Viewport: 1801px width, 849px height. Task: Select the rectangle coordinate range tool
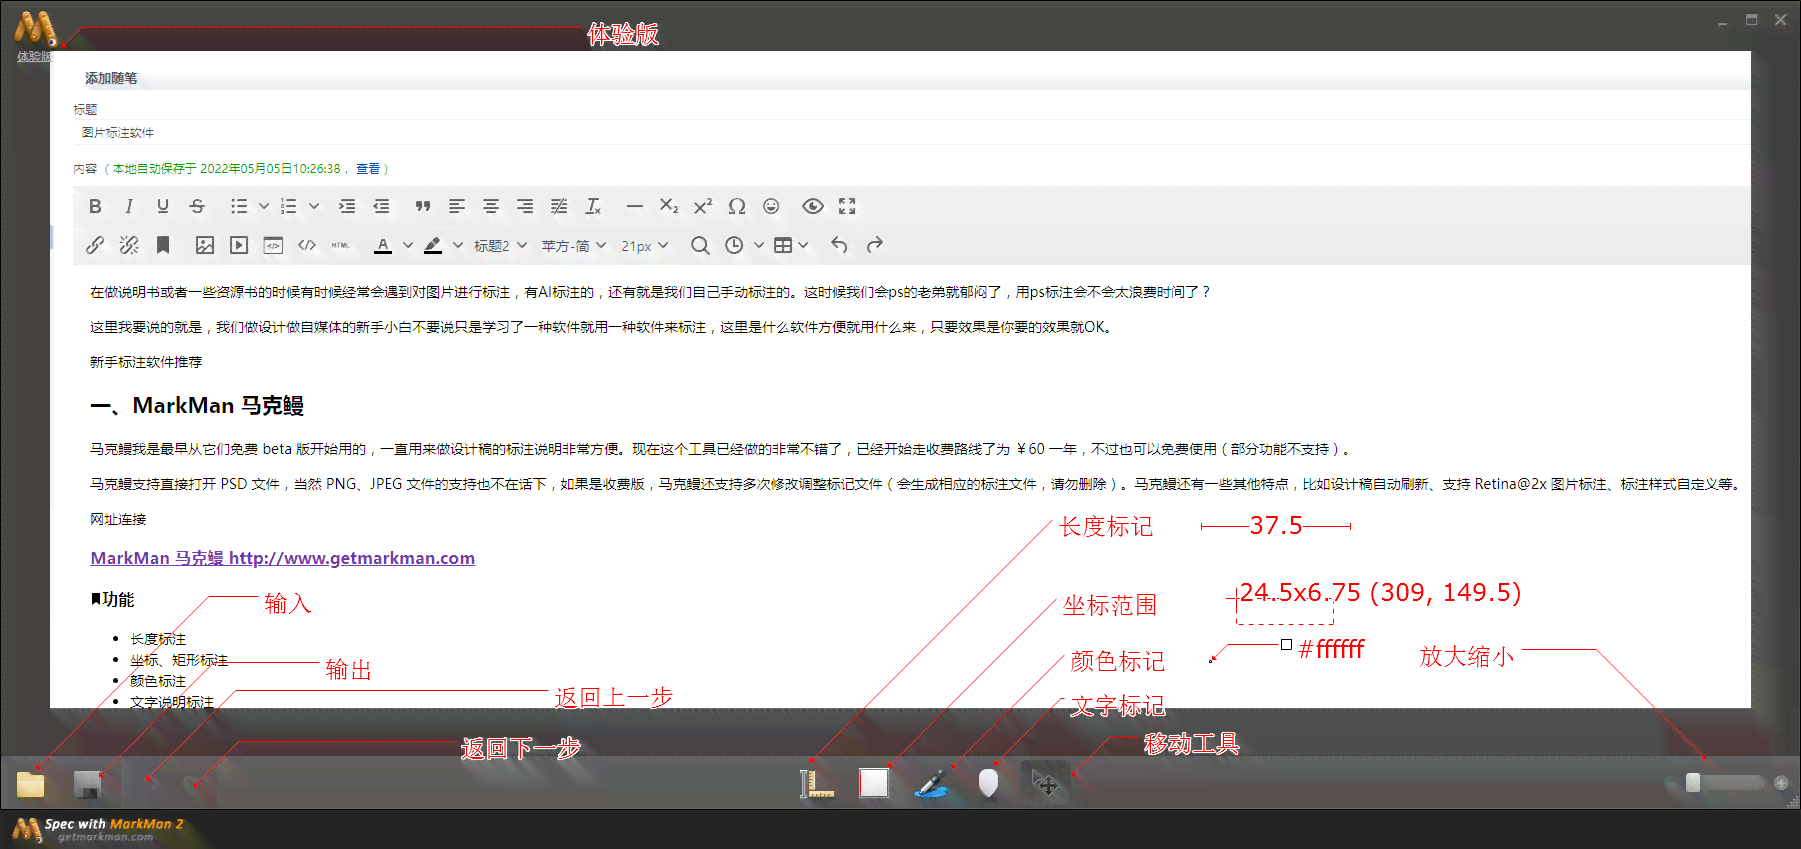tap(874, 783)
